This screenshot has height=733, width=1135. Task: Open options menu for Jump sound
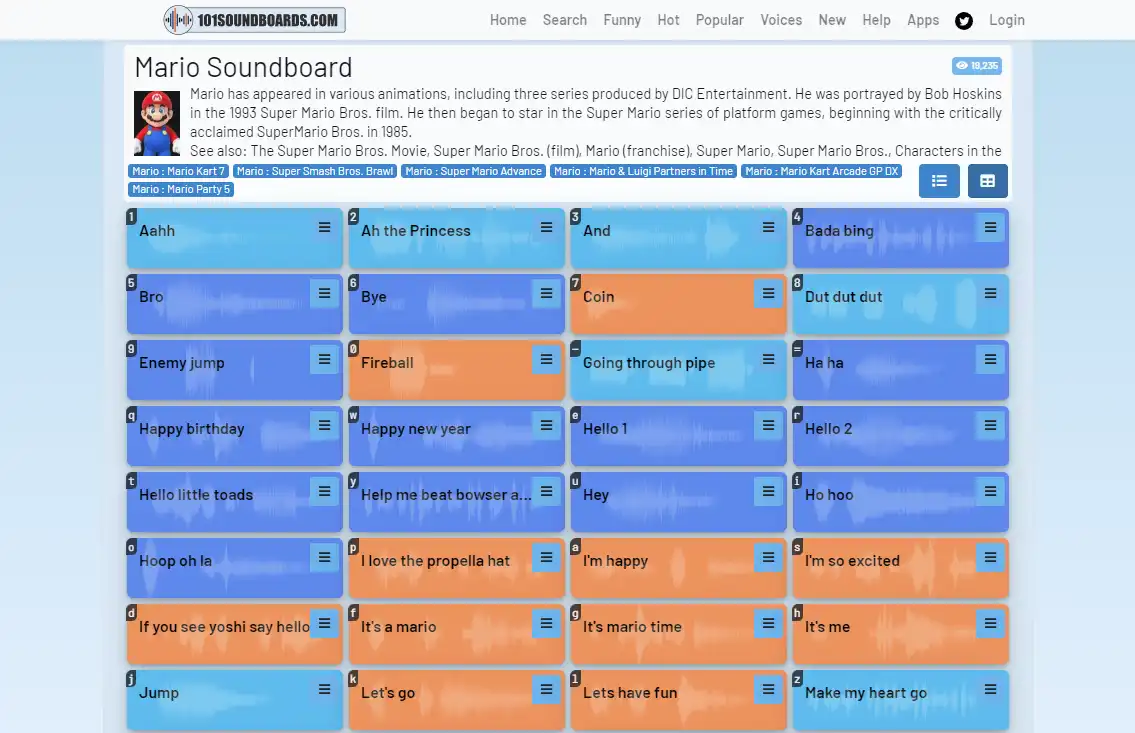(x=324, y=690)
